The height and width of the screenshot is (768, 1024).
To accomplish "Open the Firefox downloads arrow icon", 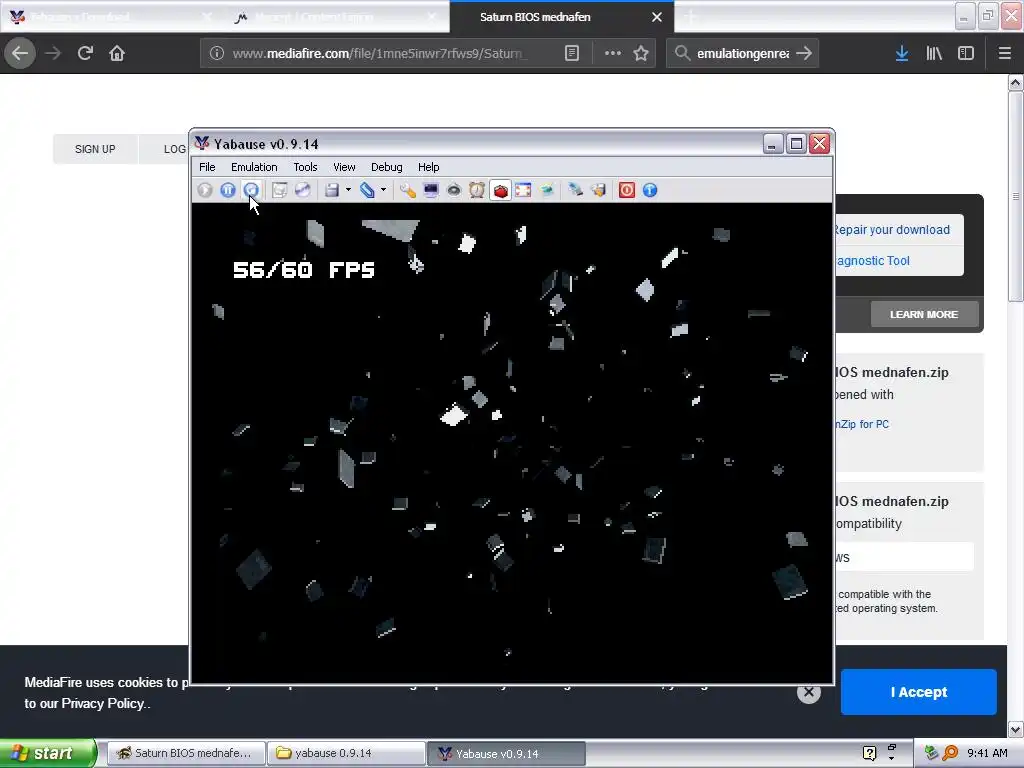I will click(902, 53).
